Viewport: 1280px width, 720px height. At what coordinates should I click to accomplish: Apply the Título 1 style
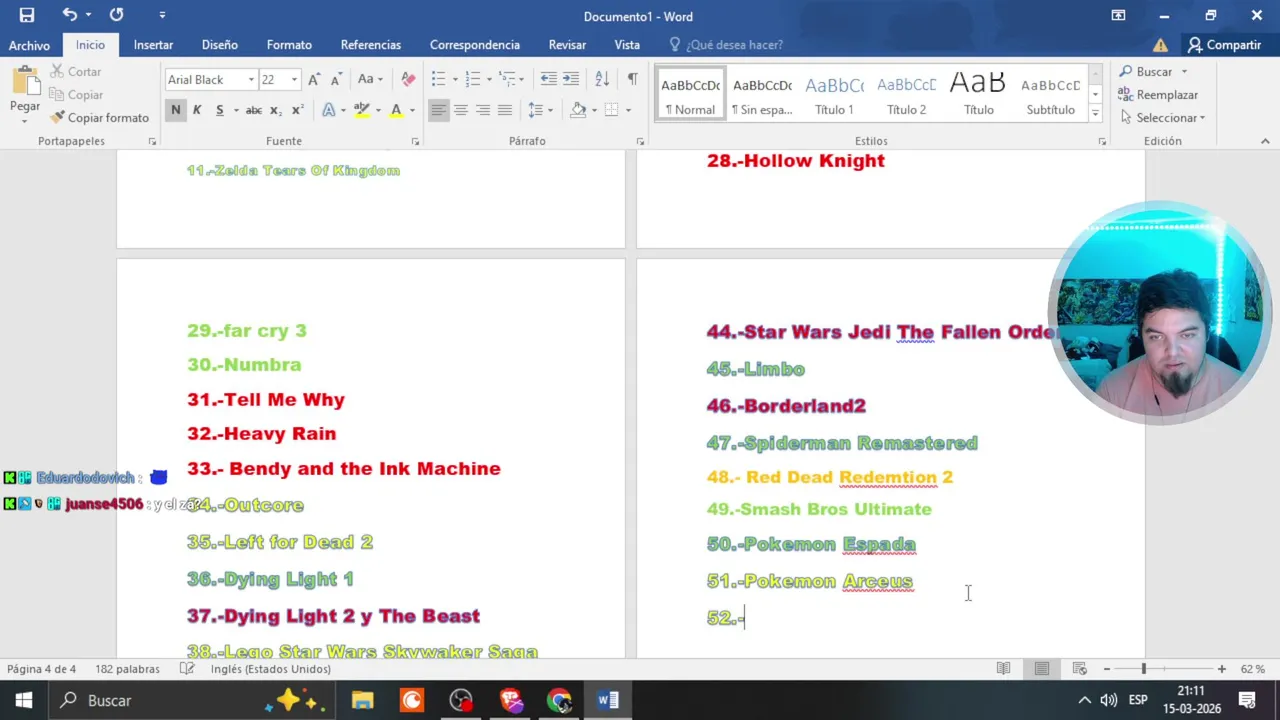[x=834, y=95]
